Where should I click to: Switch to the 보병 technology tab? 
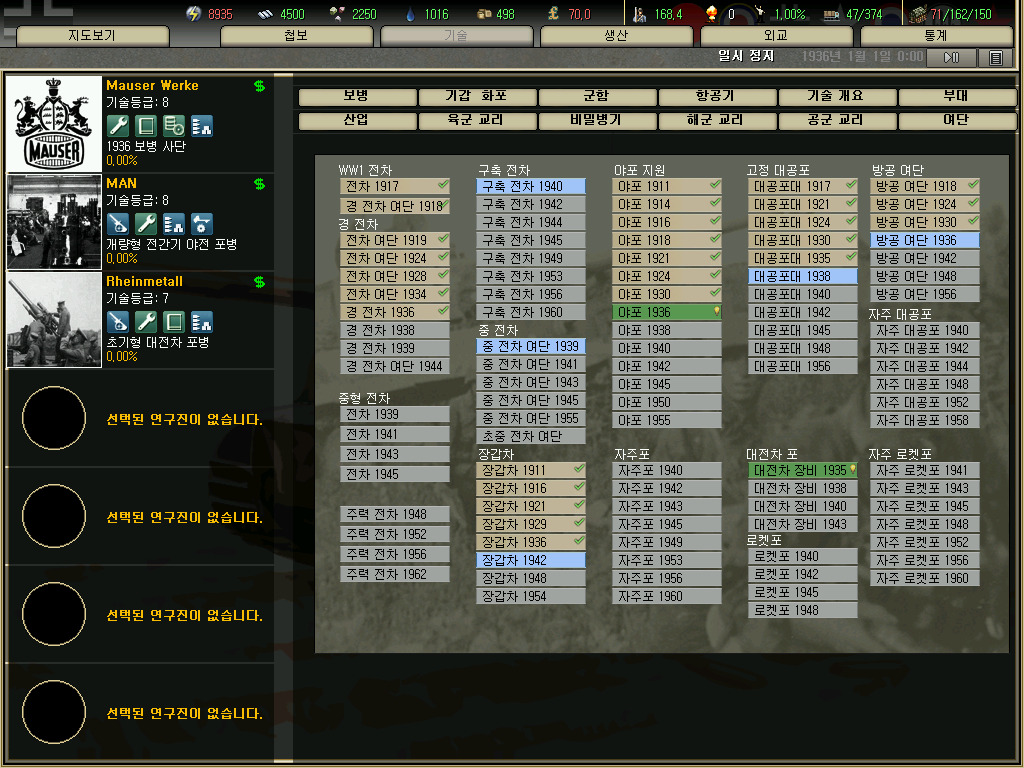[357, 97]
